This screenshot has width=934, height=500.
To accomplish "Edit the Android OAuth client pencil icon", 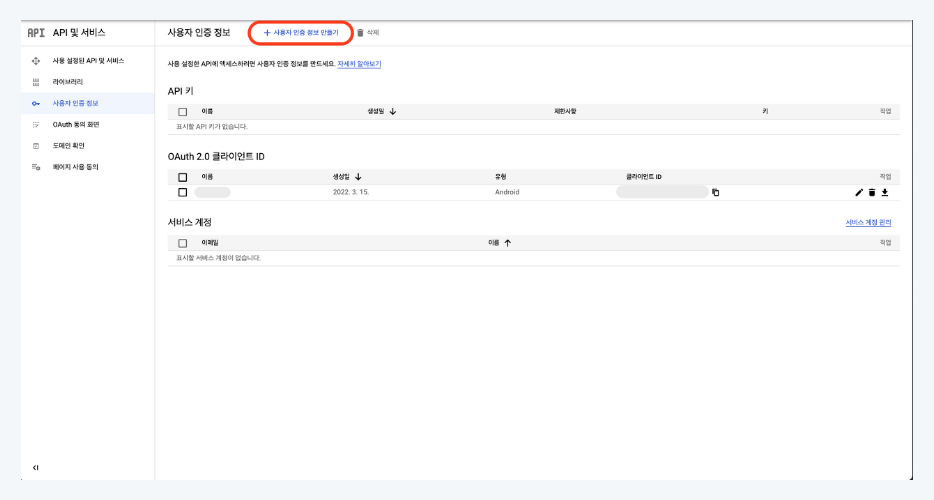I will click(x=858, y=192).
